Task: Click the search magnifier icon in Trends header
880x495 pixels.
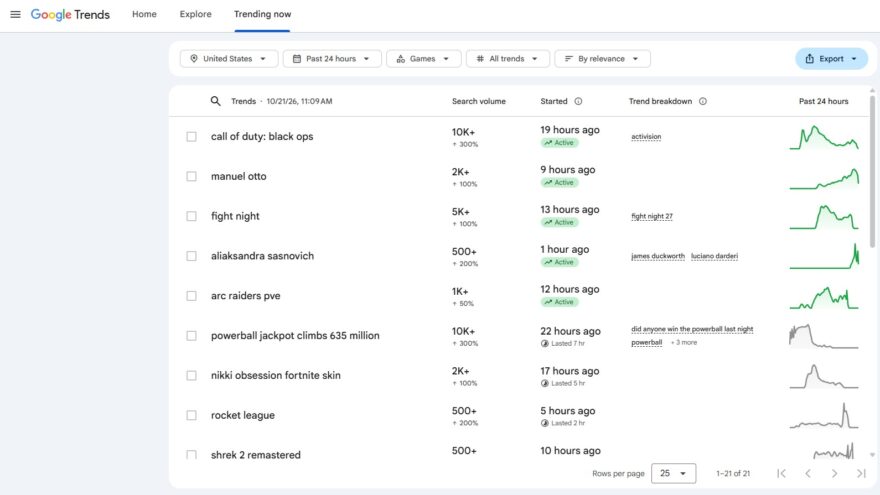Action: [216, 101]
